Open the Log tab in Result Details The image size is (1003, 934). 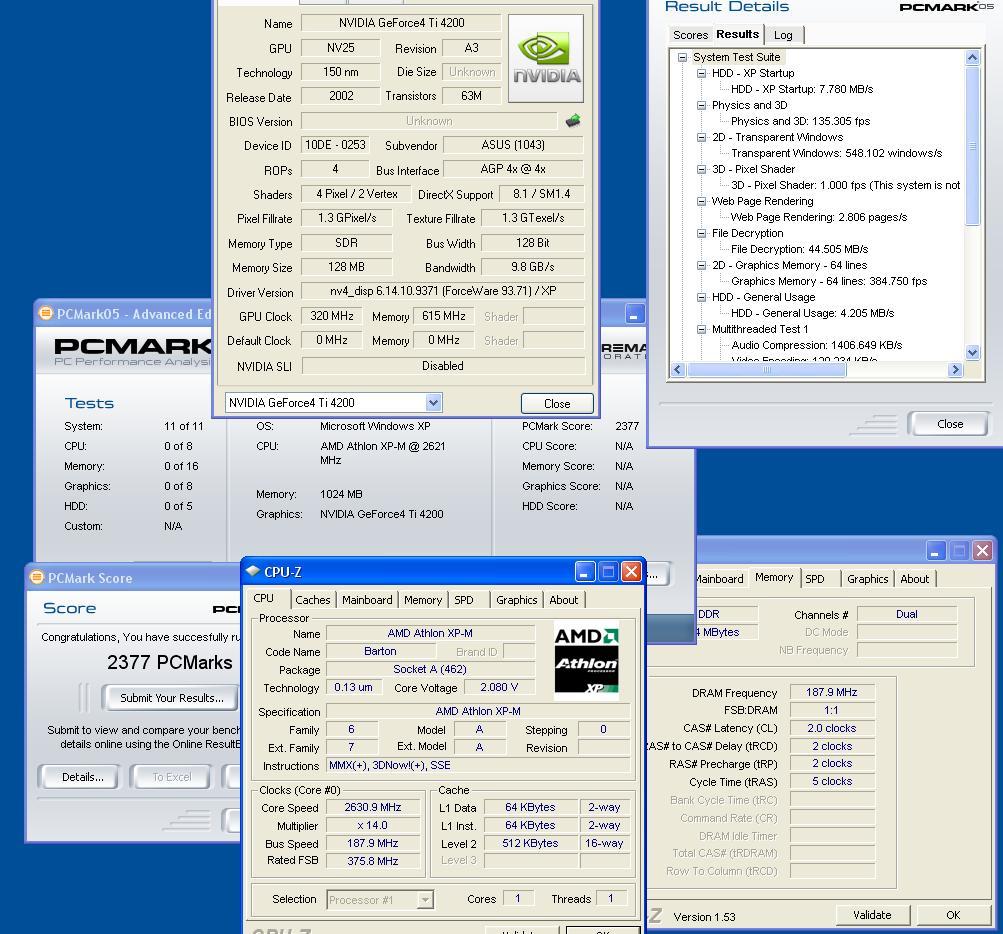[783, 35]
